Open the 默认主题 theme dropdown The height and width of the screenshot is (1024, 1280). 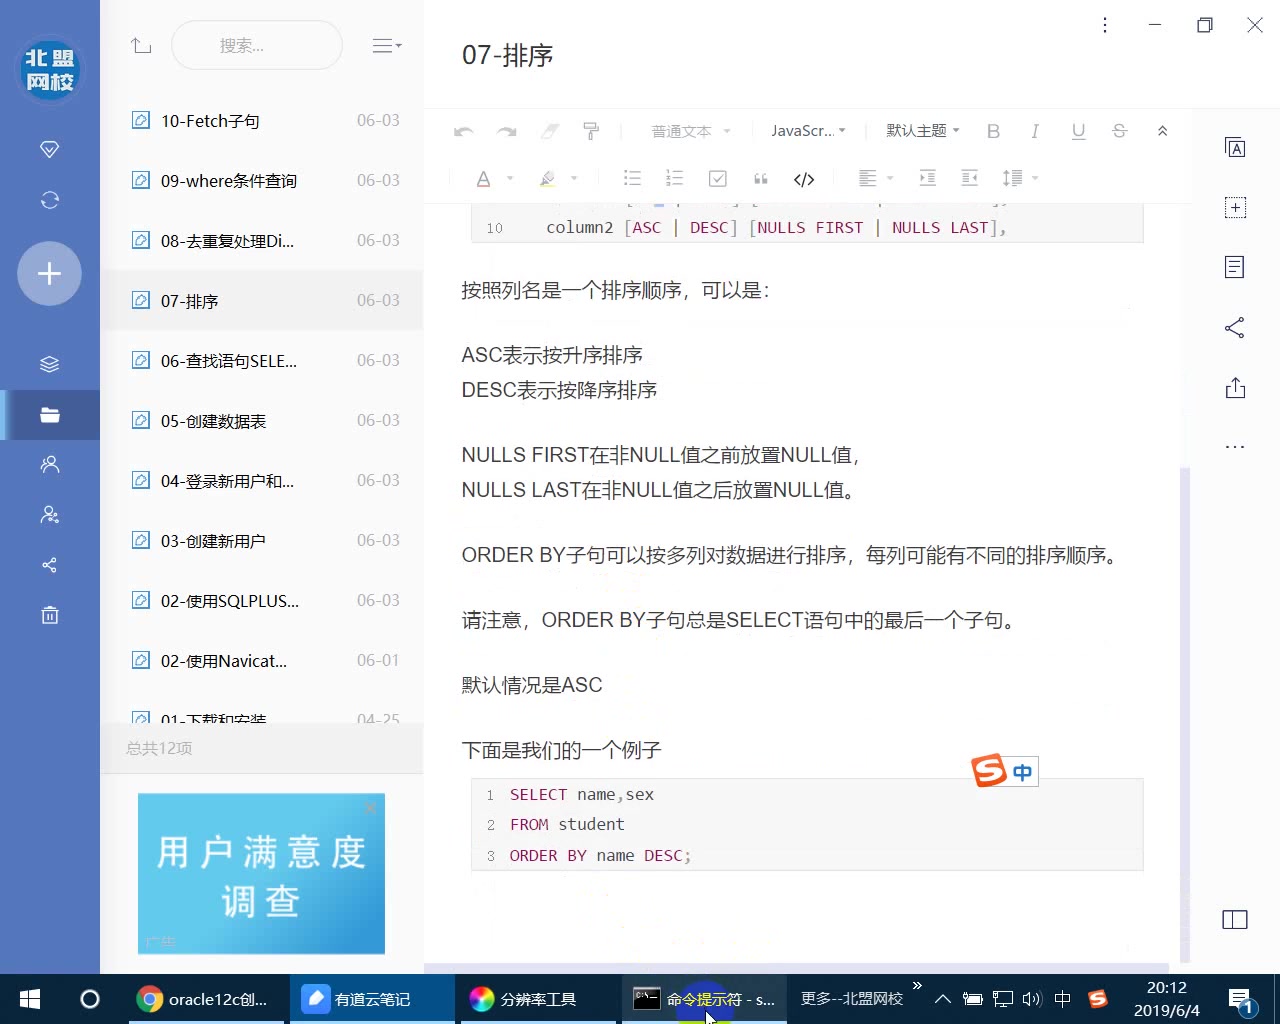click(x=920, y=130)
